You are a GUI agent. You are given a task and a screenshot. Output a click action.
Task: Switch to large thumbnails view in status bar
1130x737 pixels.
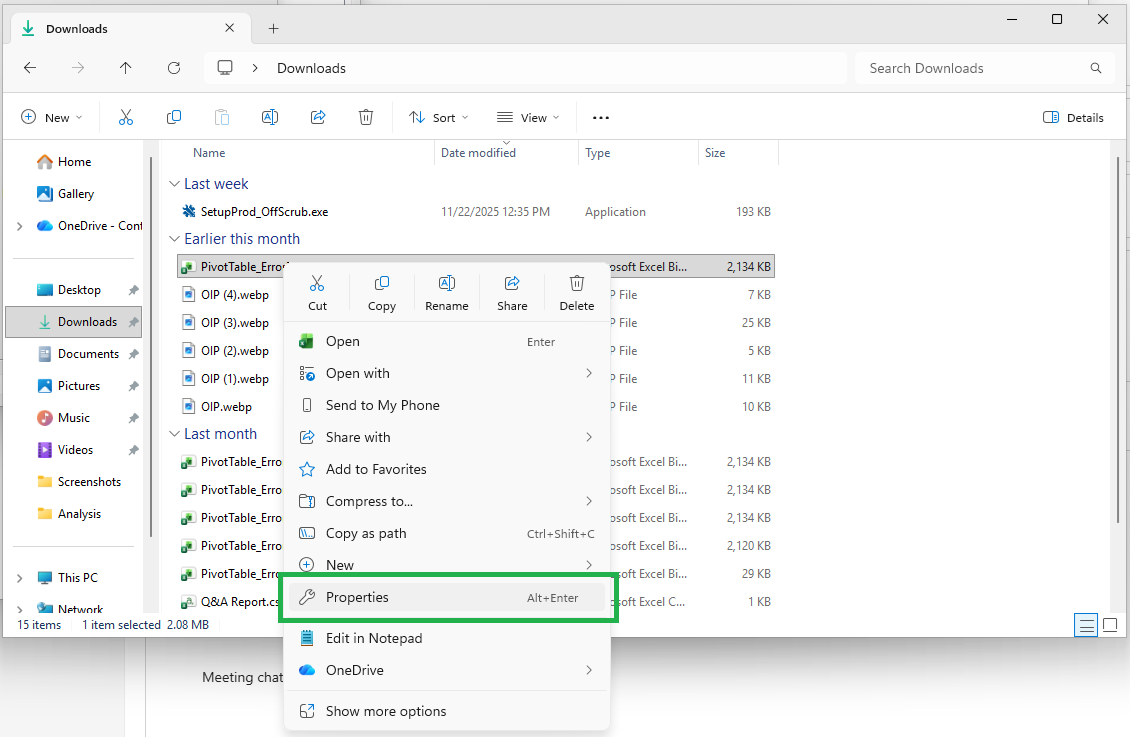pyautogui.click(x=1110, y=625)
